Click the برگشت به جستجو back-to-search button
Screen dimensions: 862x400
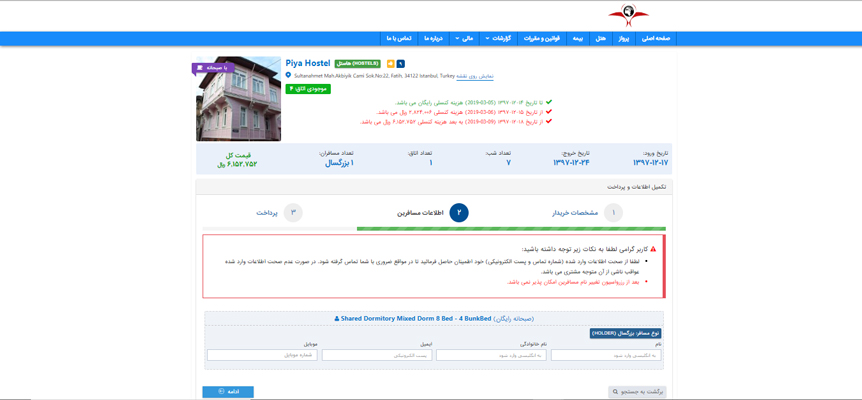point(636,392)
